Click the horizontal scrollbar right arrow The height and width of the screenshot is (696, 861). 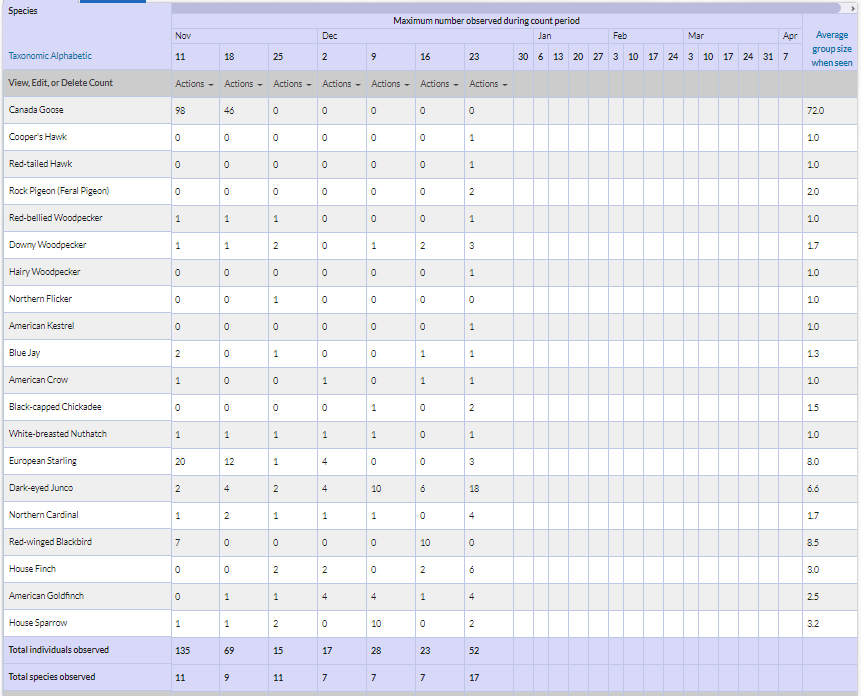(x=852, y=8)
